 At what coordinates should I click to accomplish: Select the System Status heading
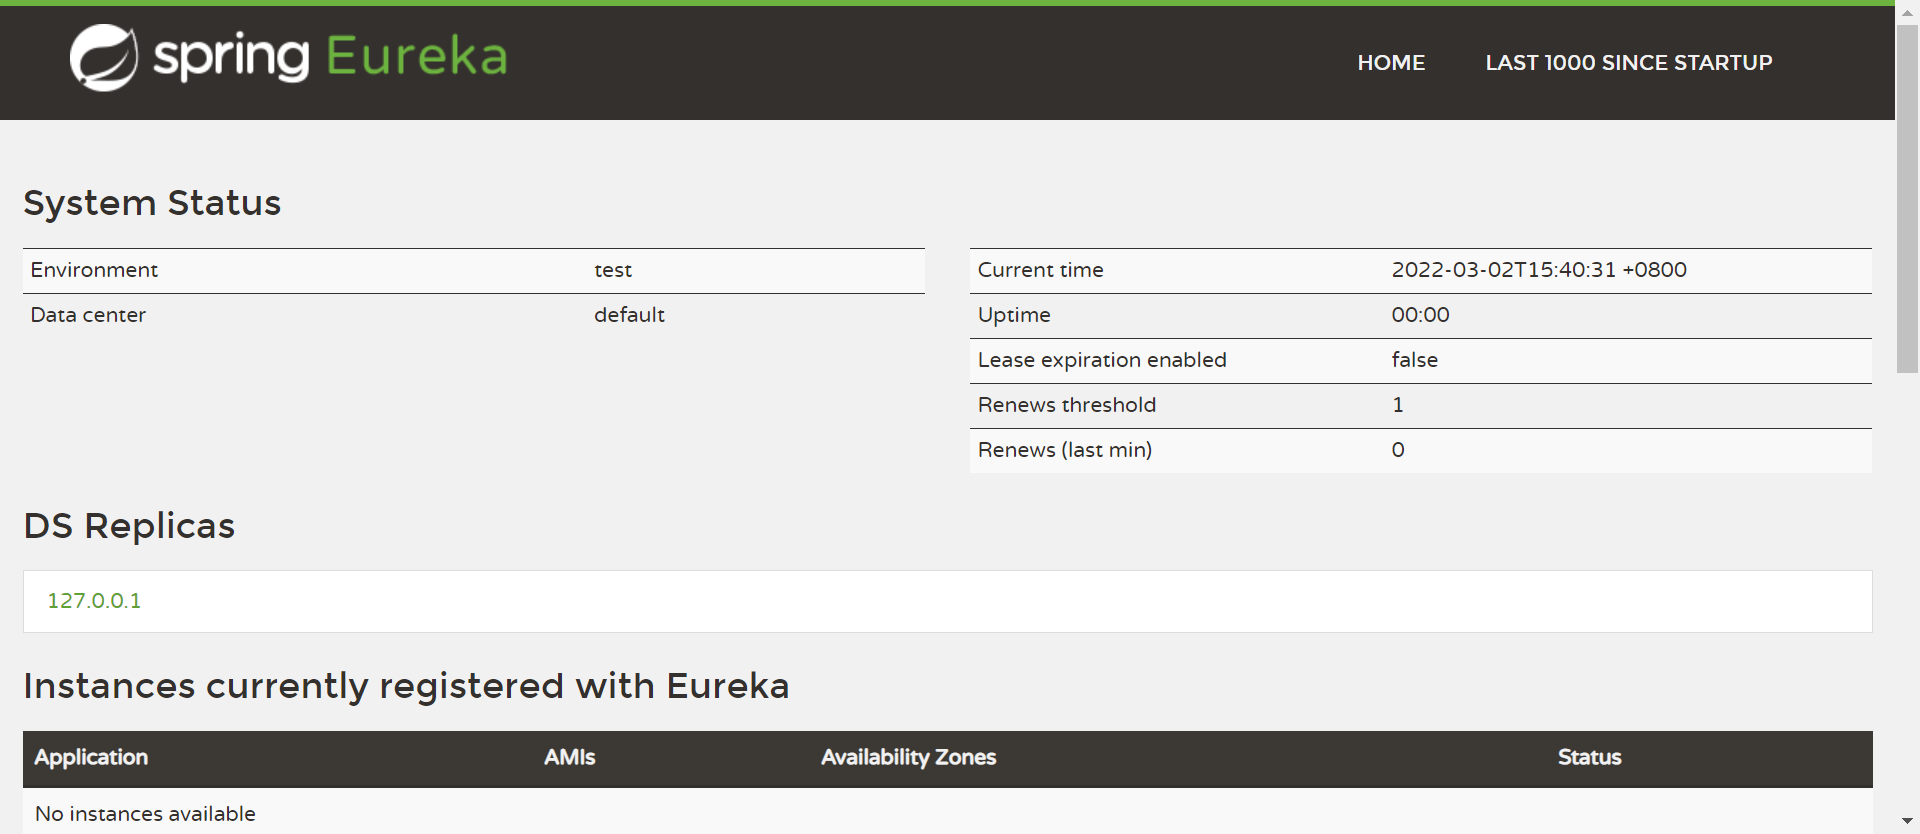coord(152,203)
